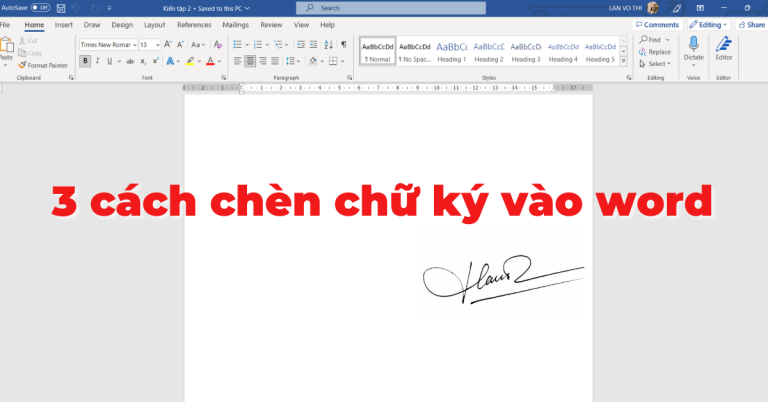Open the Change Case Aa dropdown
Image resolution: width=768 pixels, height=402 pixels.
(198, 45)
